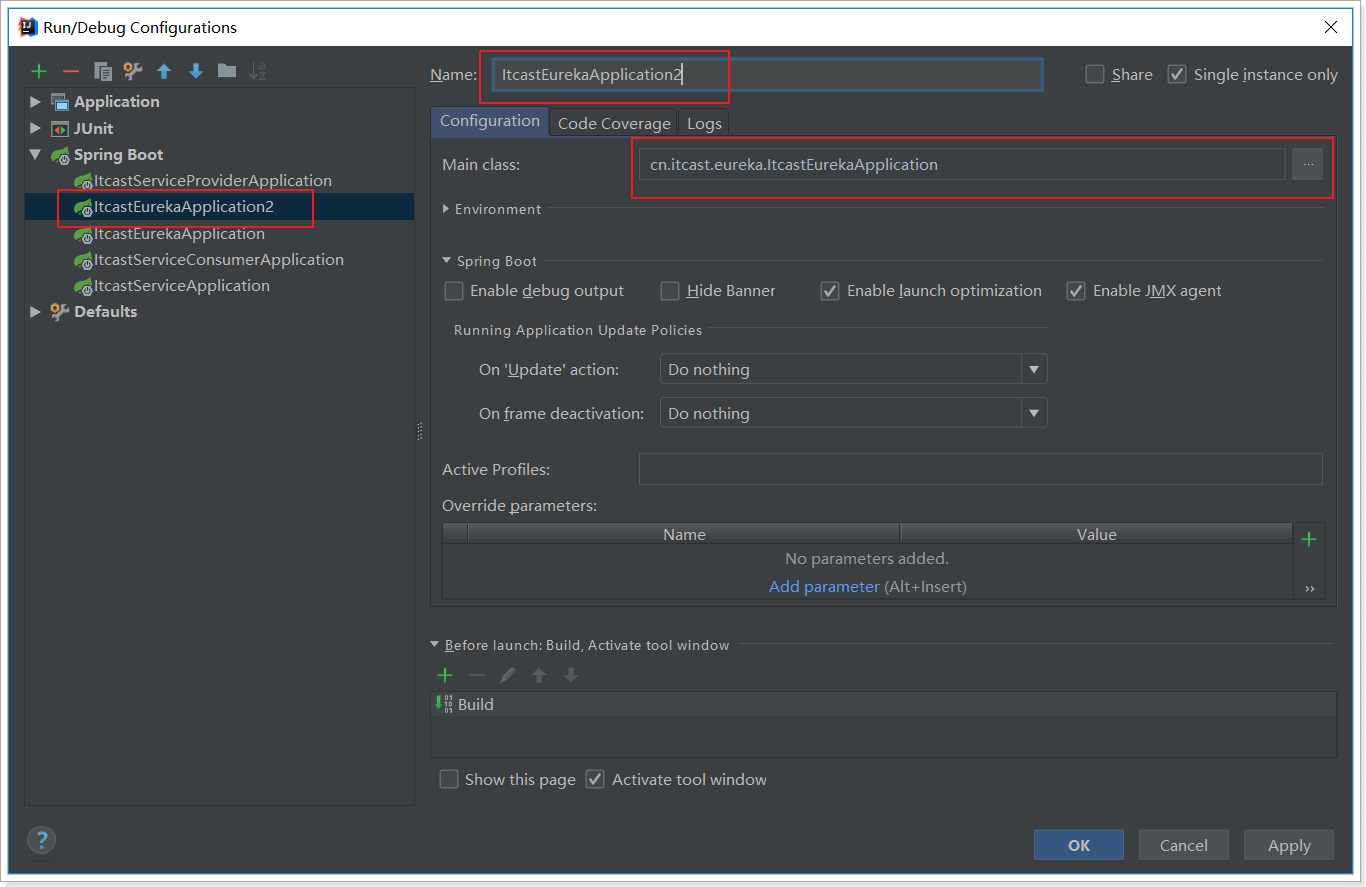1366x887 pixels.
Task: Expand the JUnit configurations node
Action: [x=36, y=128]
